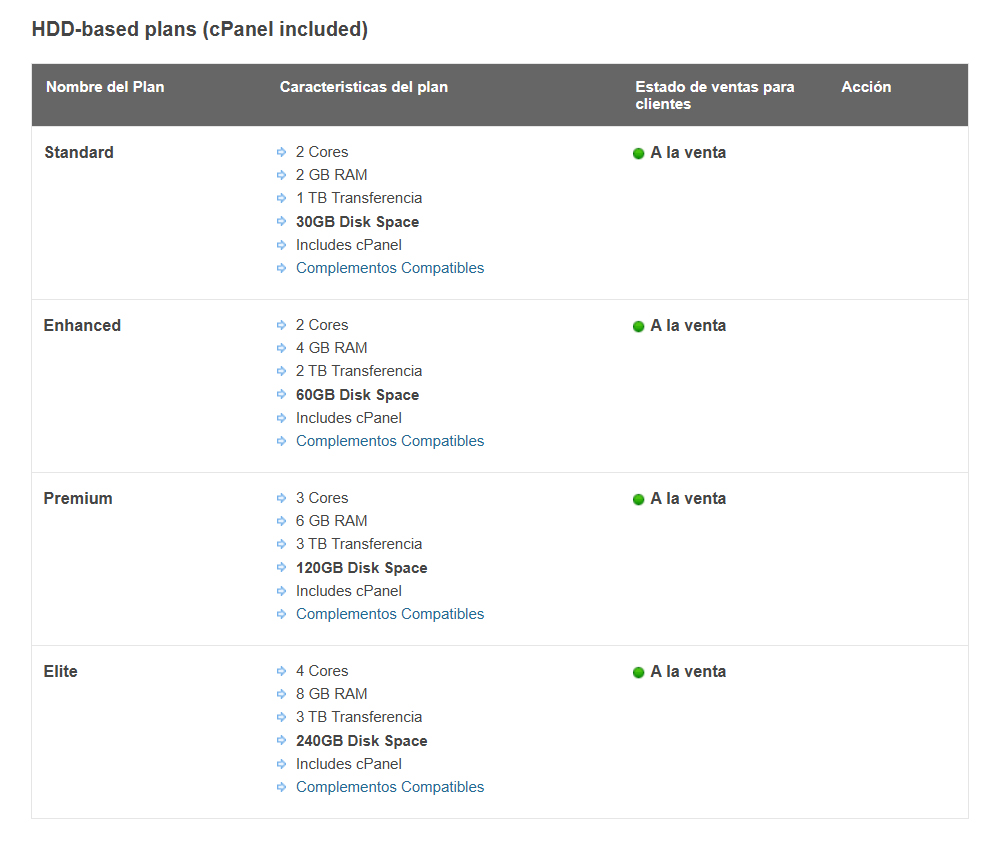
Task: Select the Standard plan name
Action: click(x=79, y=153)
